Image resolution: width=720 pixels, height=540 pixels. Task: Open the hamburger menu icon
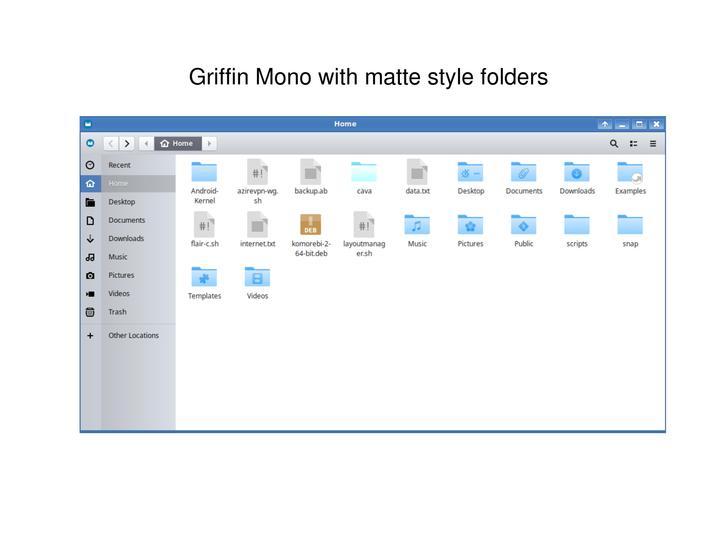point(652,144)
